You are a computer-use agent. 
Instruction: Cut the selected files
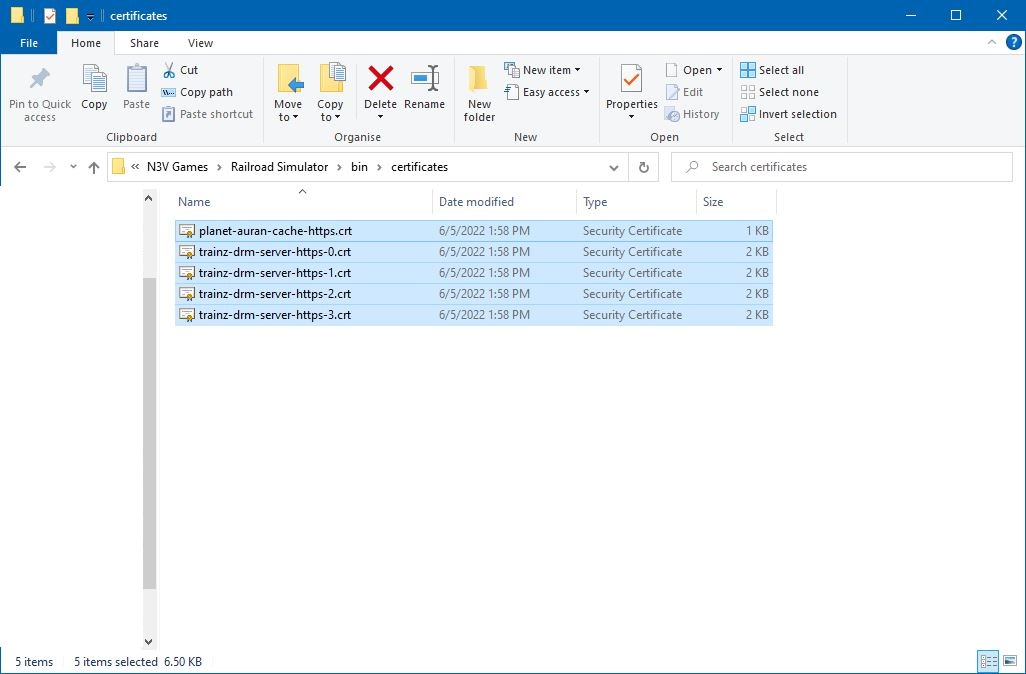click(180, 70)
